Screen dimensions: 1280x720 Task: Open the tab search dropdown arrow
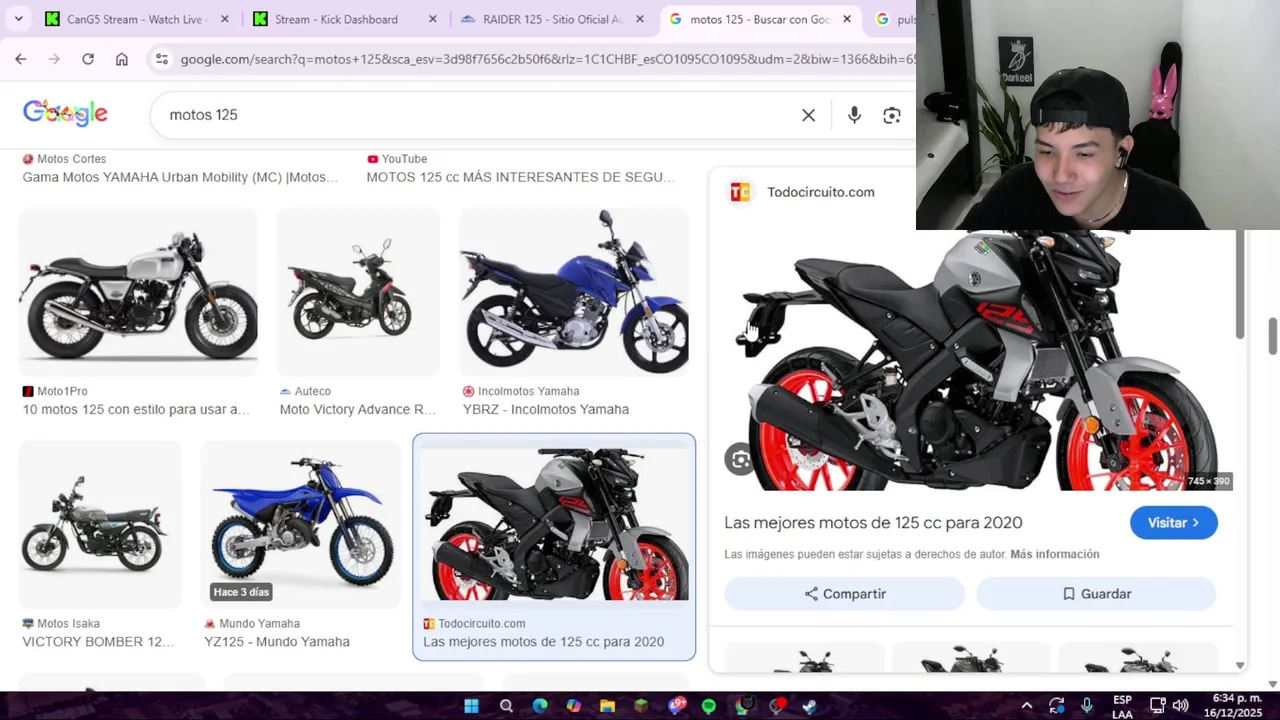coord(18,19)
